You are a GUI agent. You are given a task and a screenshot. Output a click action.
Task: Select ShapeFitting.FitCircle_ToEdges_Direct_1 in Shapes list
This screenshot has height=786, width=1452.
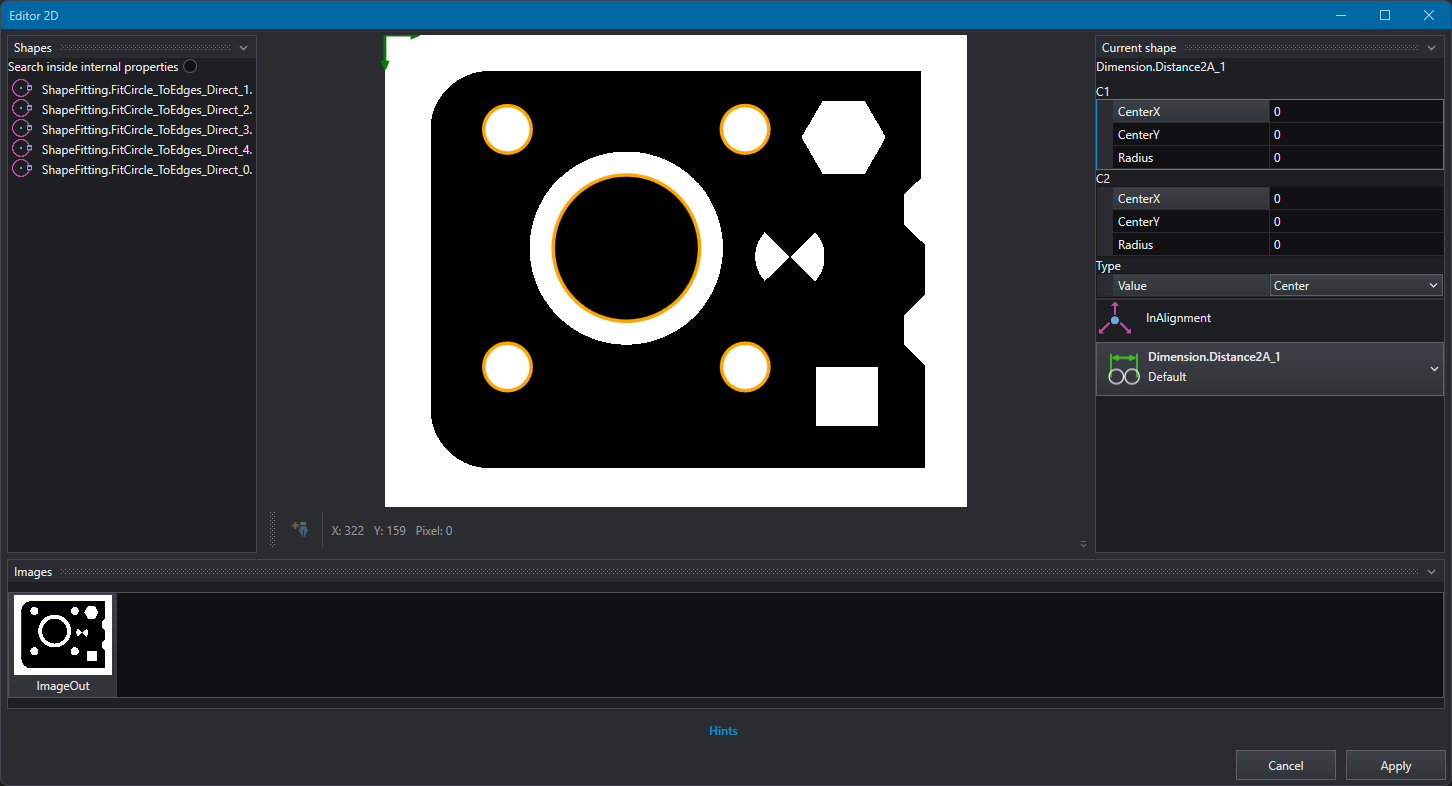coord(147,89)
